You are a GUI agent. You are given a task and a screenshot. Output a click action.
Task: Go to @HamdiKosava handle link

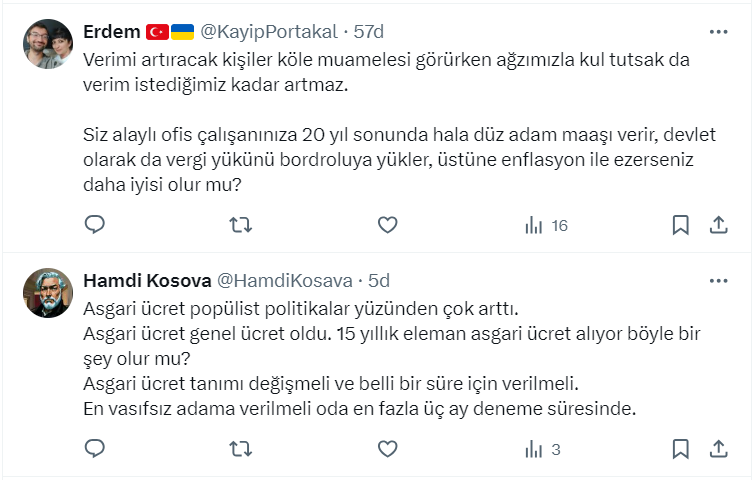click(x=285, y=280)
